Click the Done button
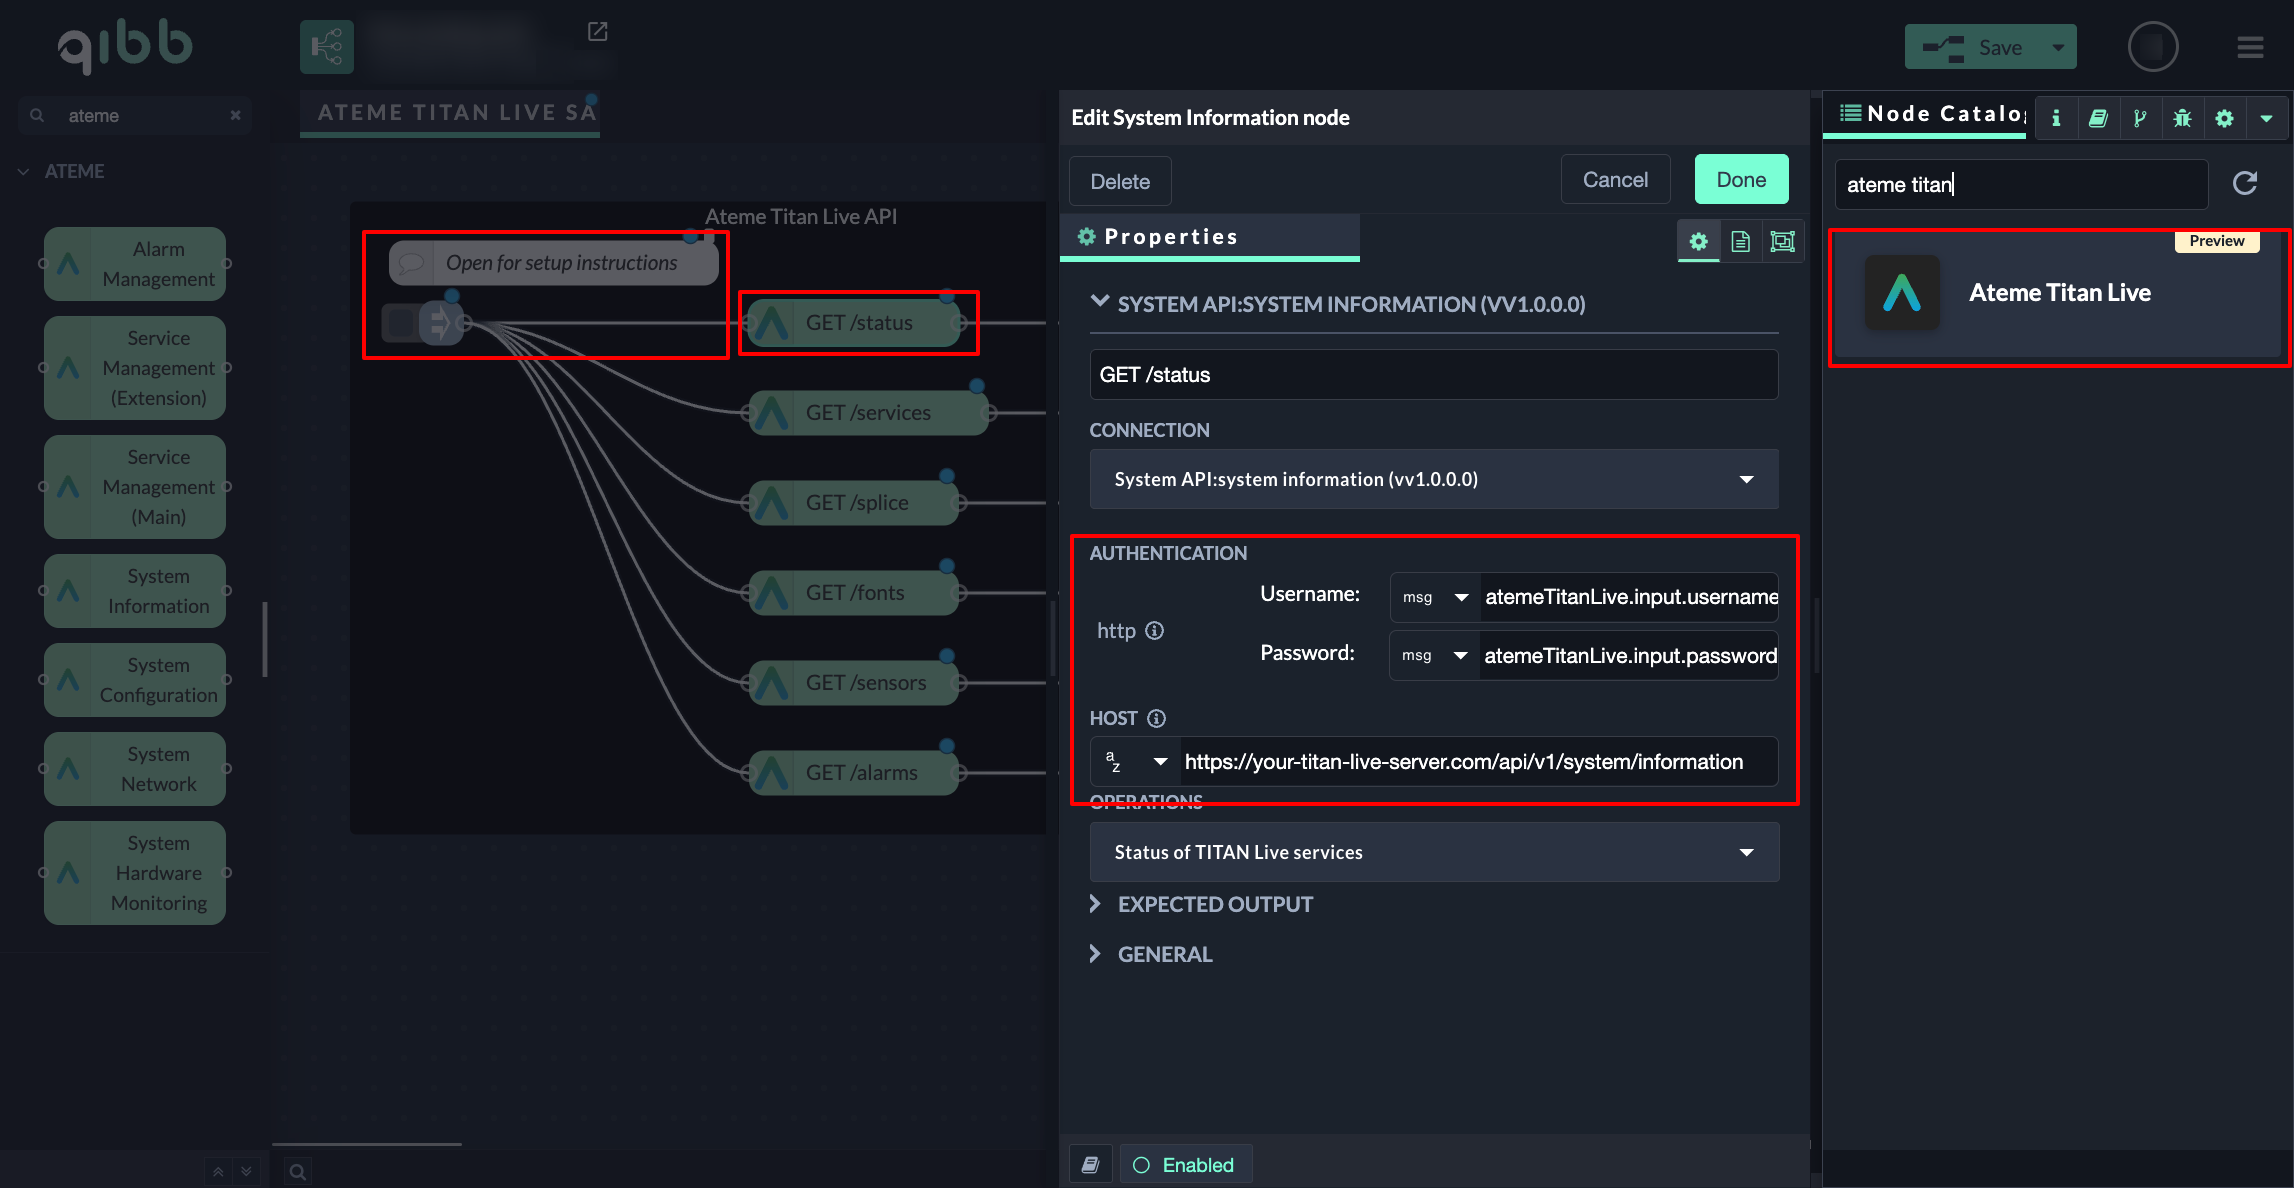Viewport: 2294px width, 1188px height. point(1740,180)
